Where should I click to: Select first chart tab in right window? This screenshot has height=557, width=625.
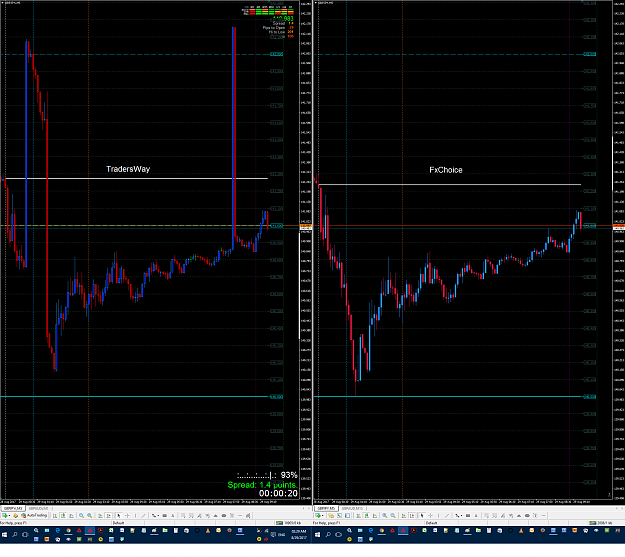[x=326, y=508]
